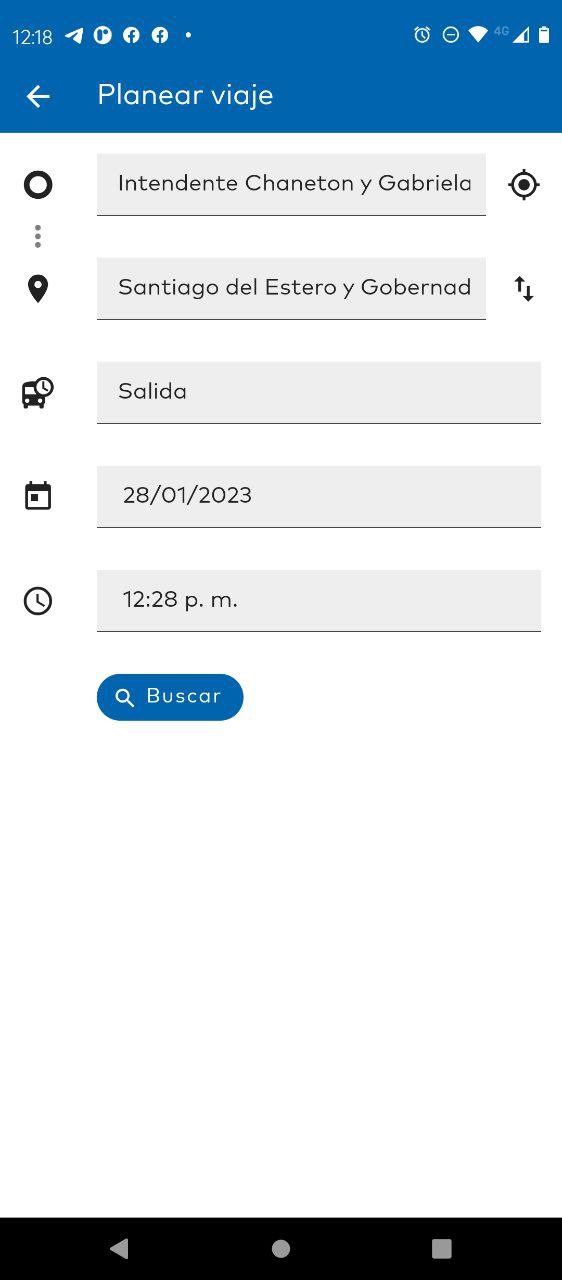The image size is (562, 1280).
Task: Edit destination field Santiago del Estero
Action: (291, 288)
